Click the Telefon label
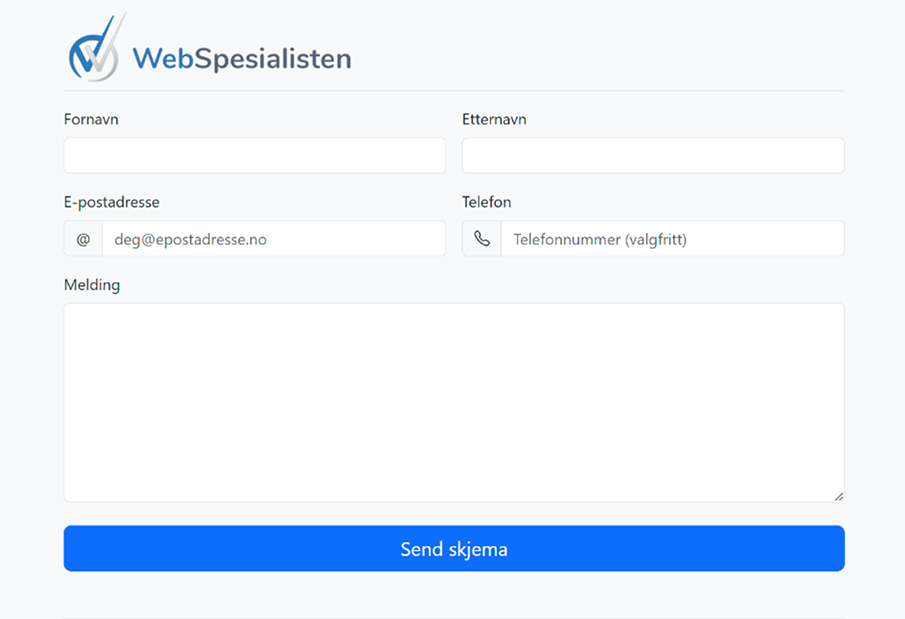 tap(486, 202)
